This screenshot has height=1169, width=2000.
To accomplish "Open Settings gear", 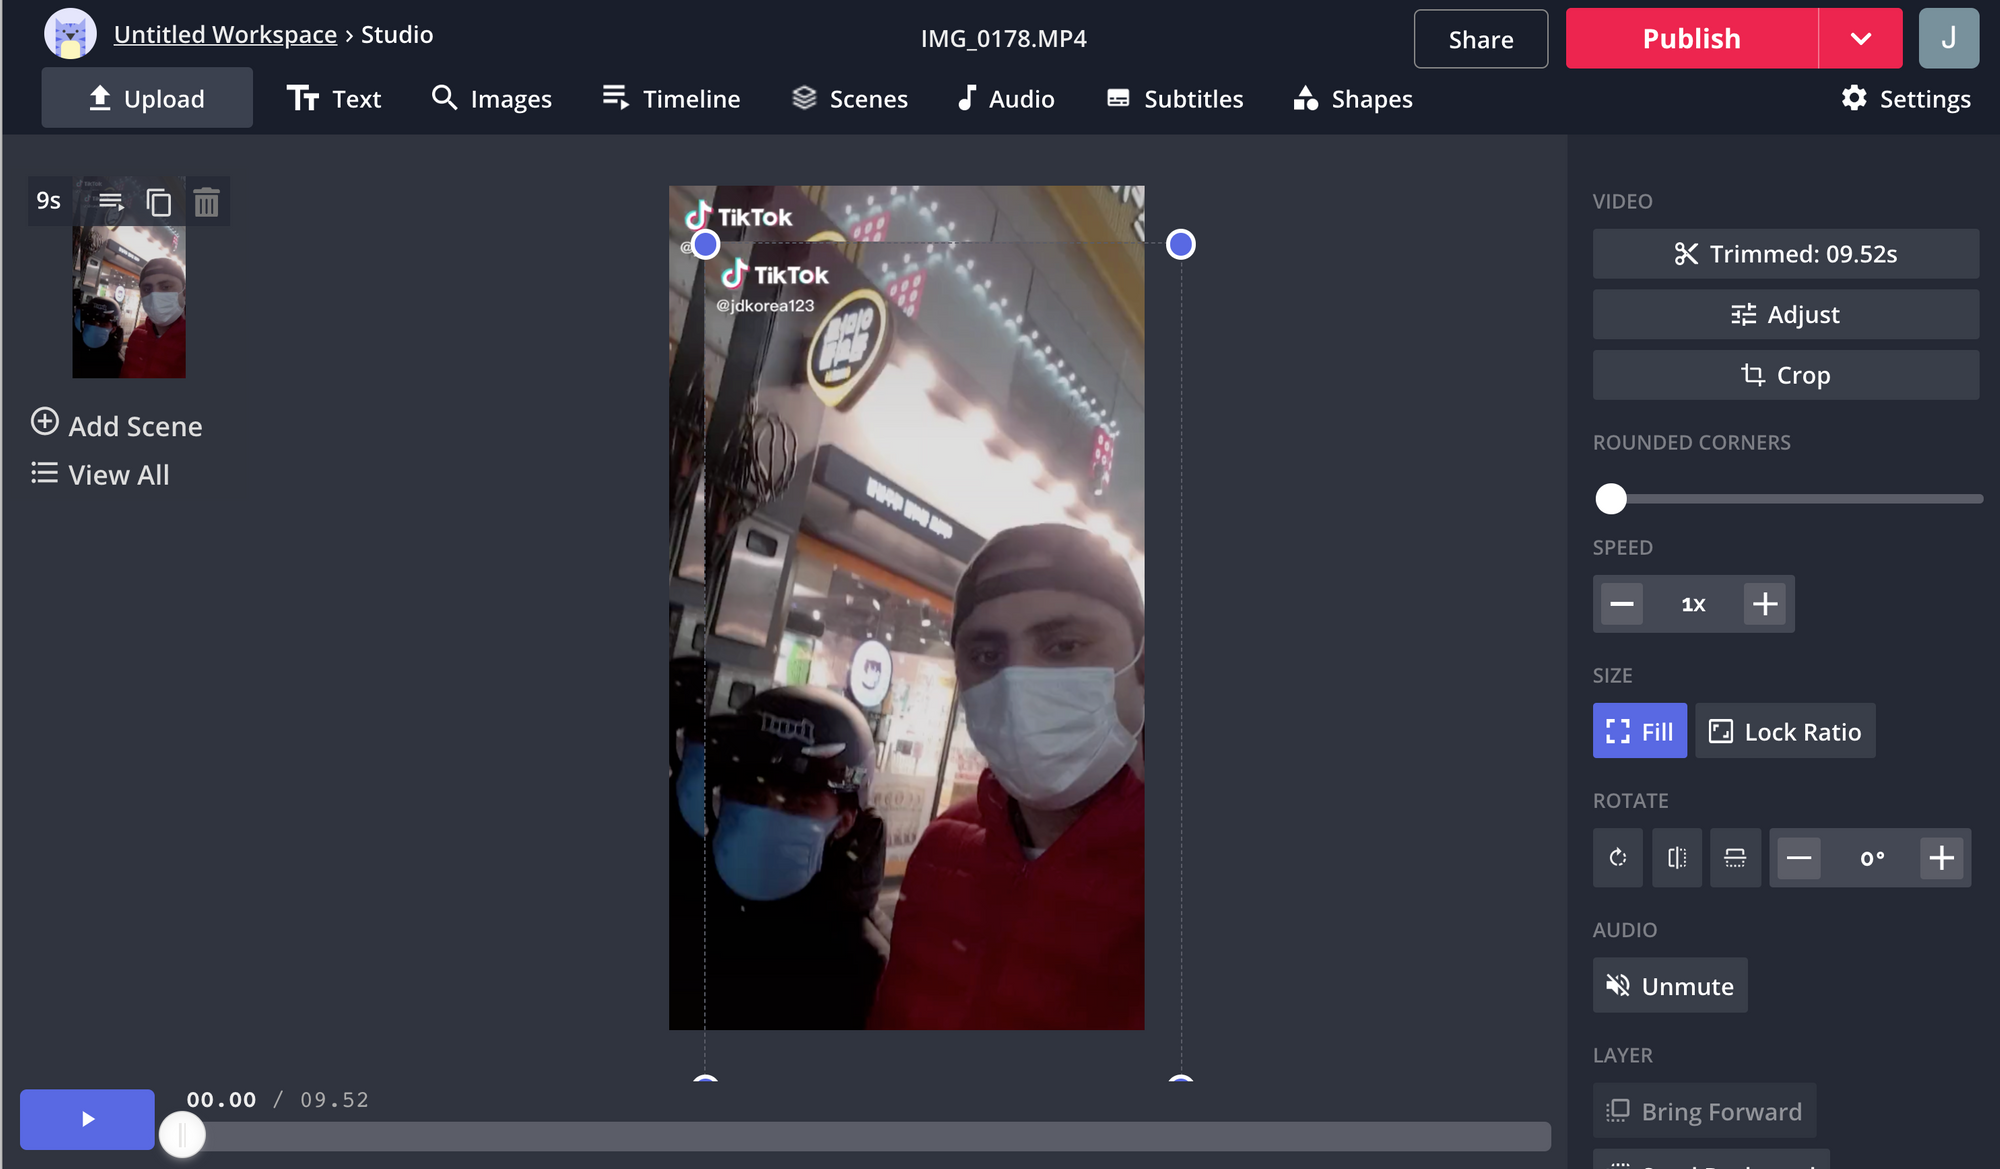I will (1906, 99).
